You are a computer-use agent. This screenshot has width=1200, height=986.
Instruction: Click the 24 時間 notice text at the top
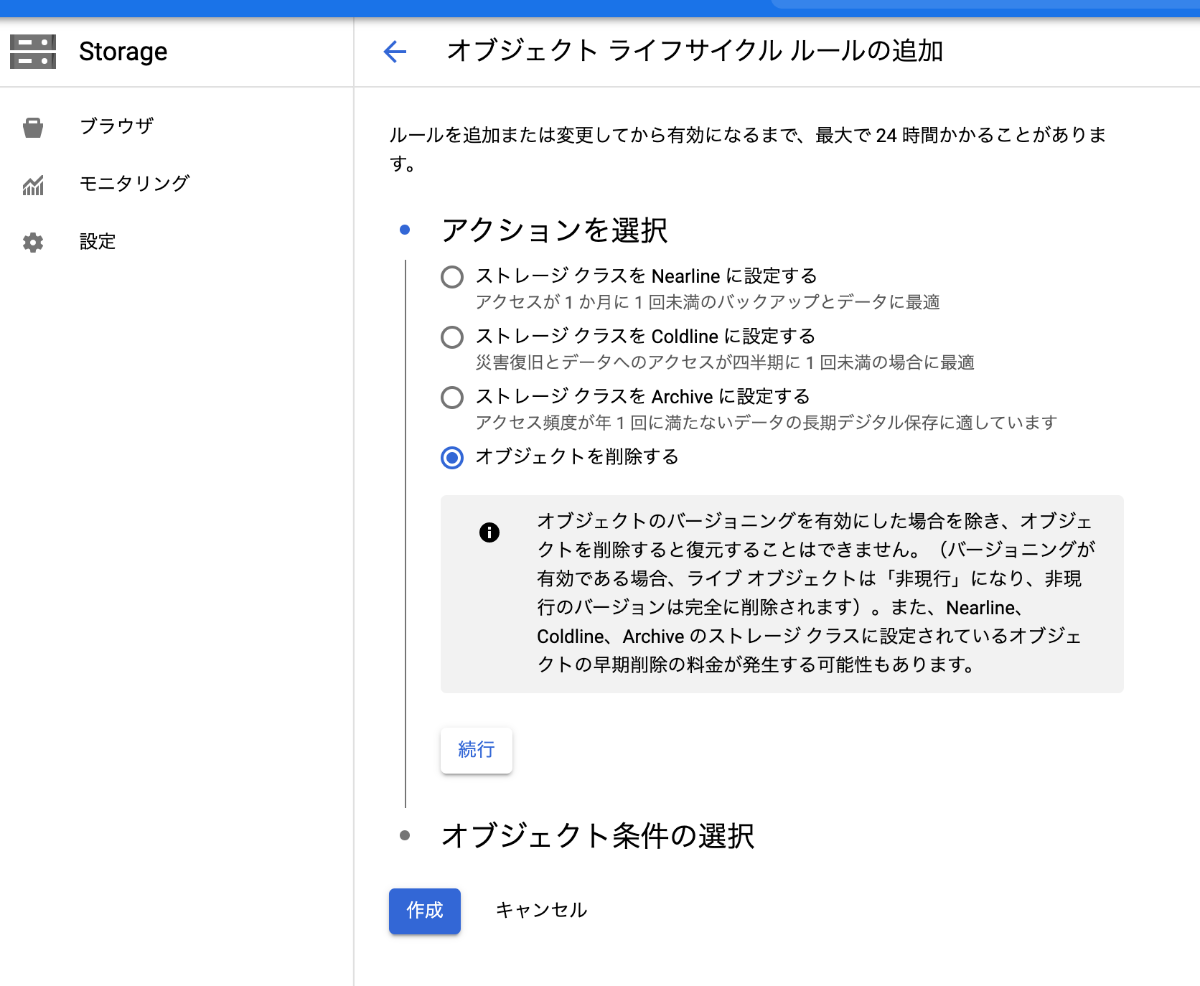(x=748, y=149)
